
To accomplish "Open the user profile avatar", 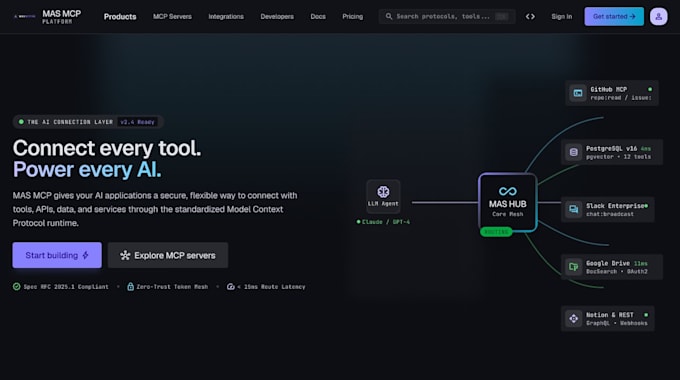I will 658,16.
